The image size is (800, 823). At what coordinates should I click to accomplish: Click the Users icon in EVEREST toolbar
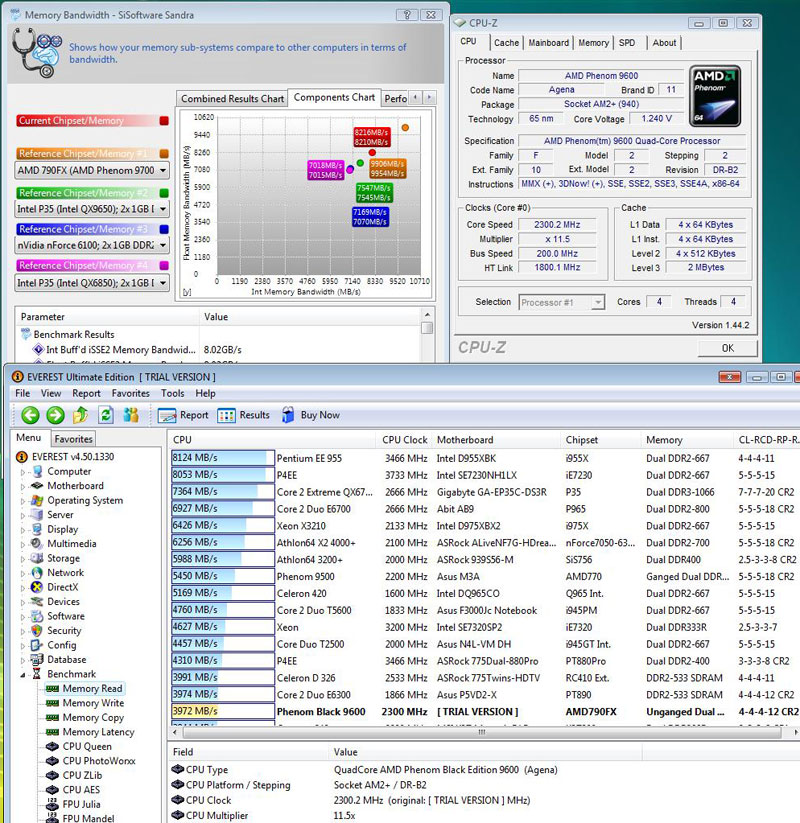(x=131, y=415)
